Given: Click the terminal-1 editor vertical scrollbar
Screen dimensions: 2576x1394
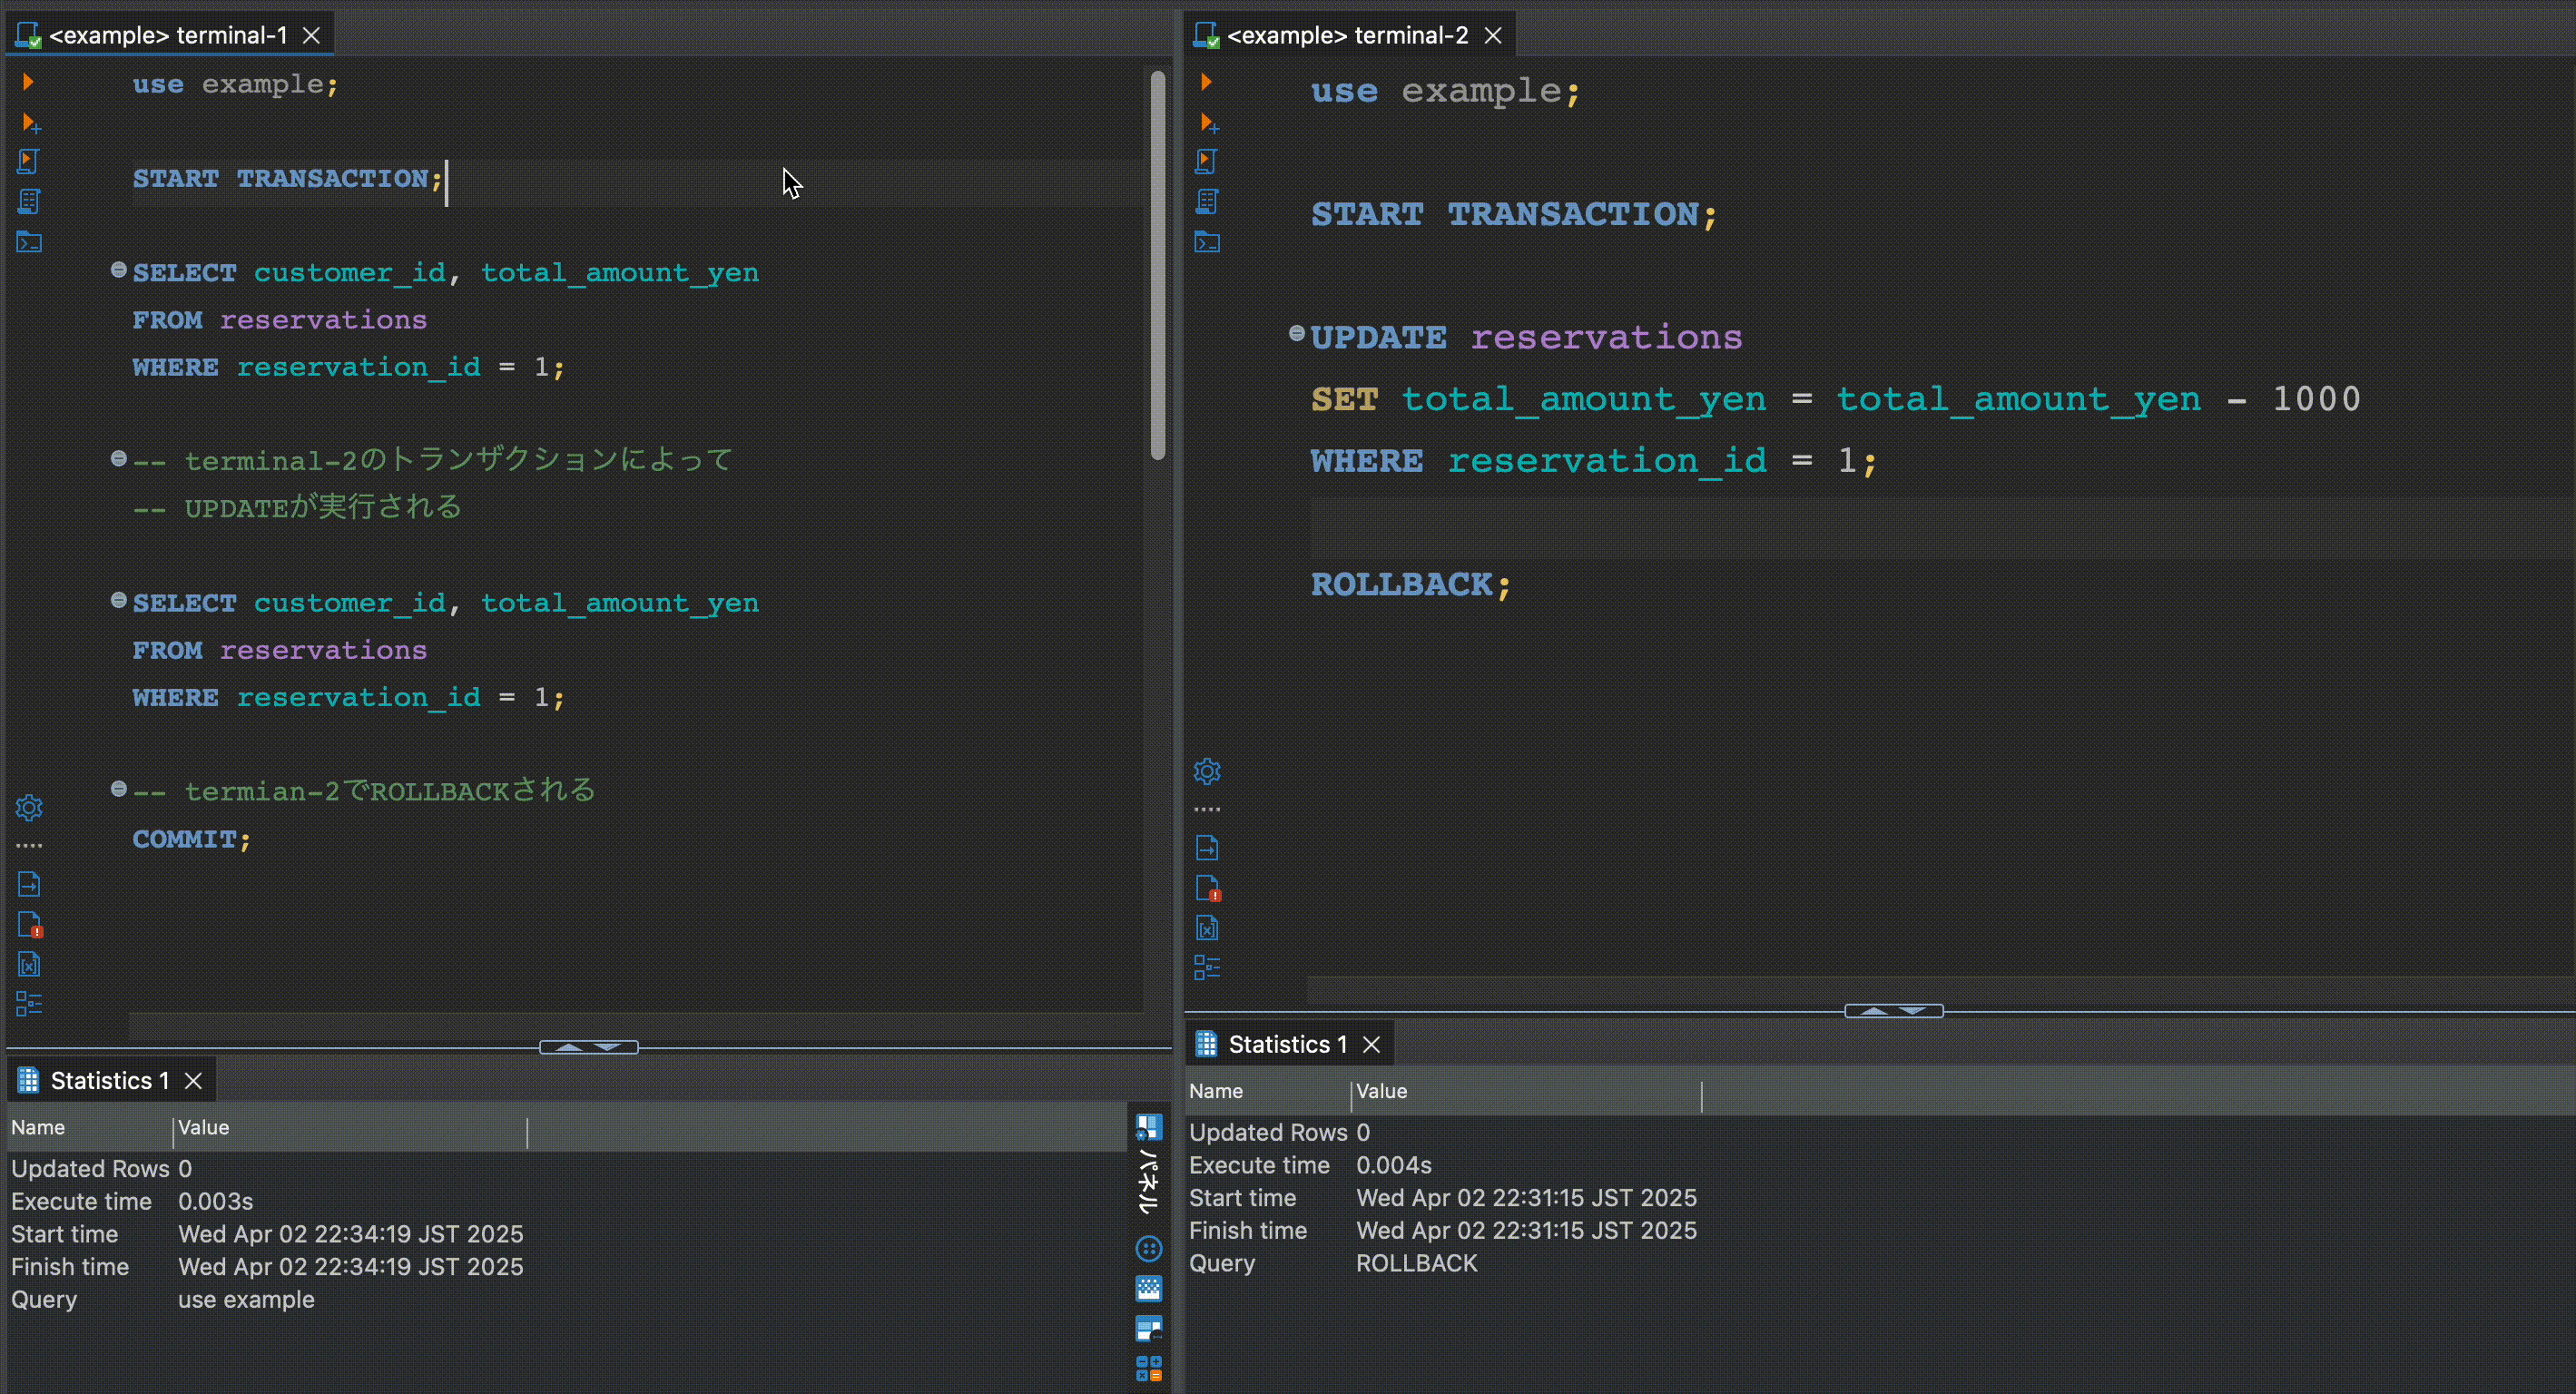Looking at the screenshot, I should 1157,265.
